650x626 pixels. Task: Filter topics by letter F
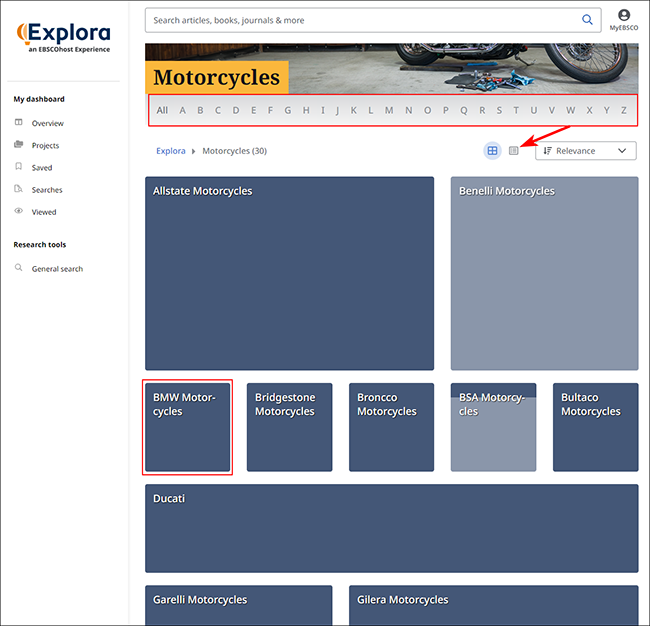pos(270,110)
